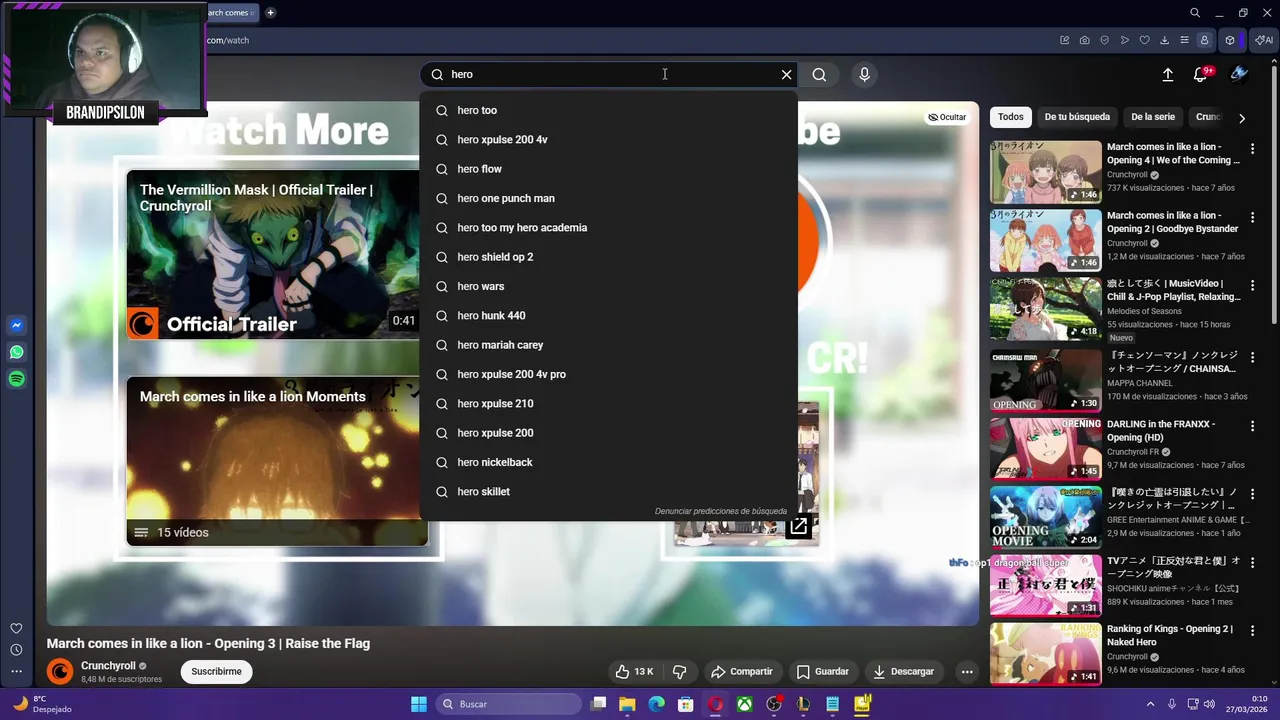Open Opera downloads icon
Image resolution: width=1280 pixels, height=720 pixels.
pyautogui.click(x=1165, y=40)
